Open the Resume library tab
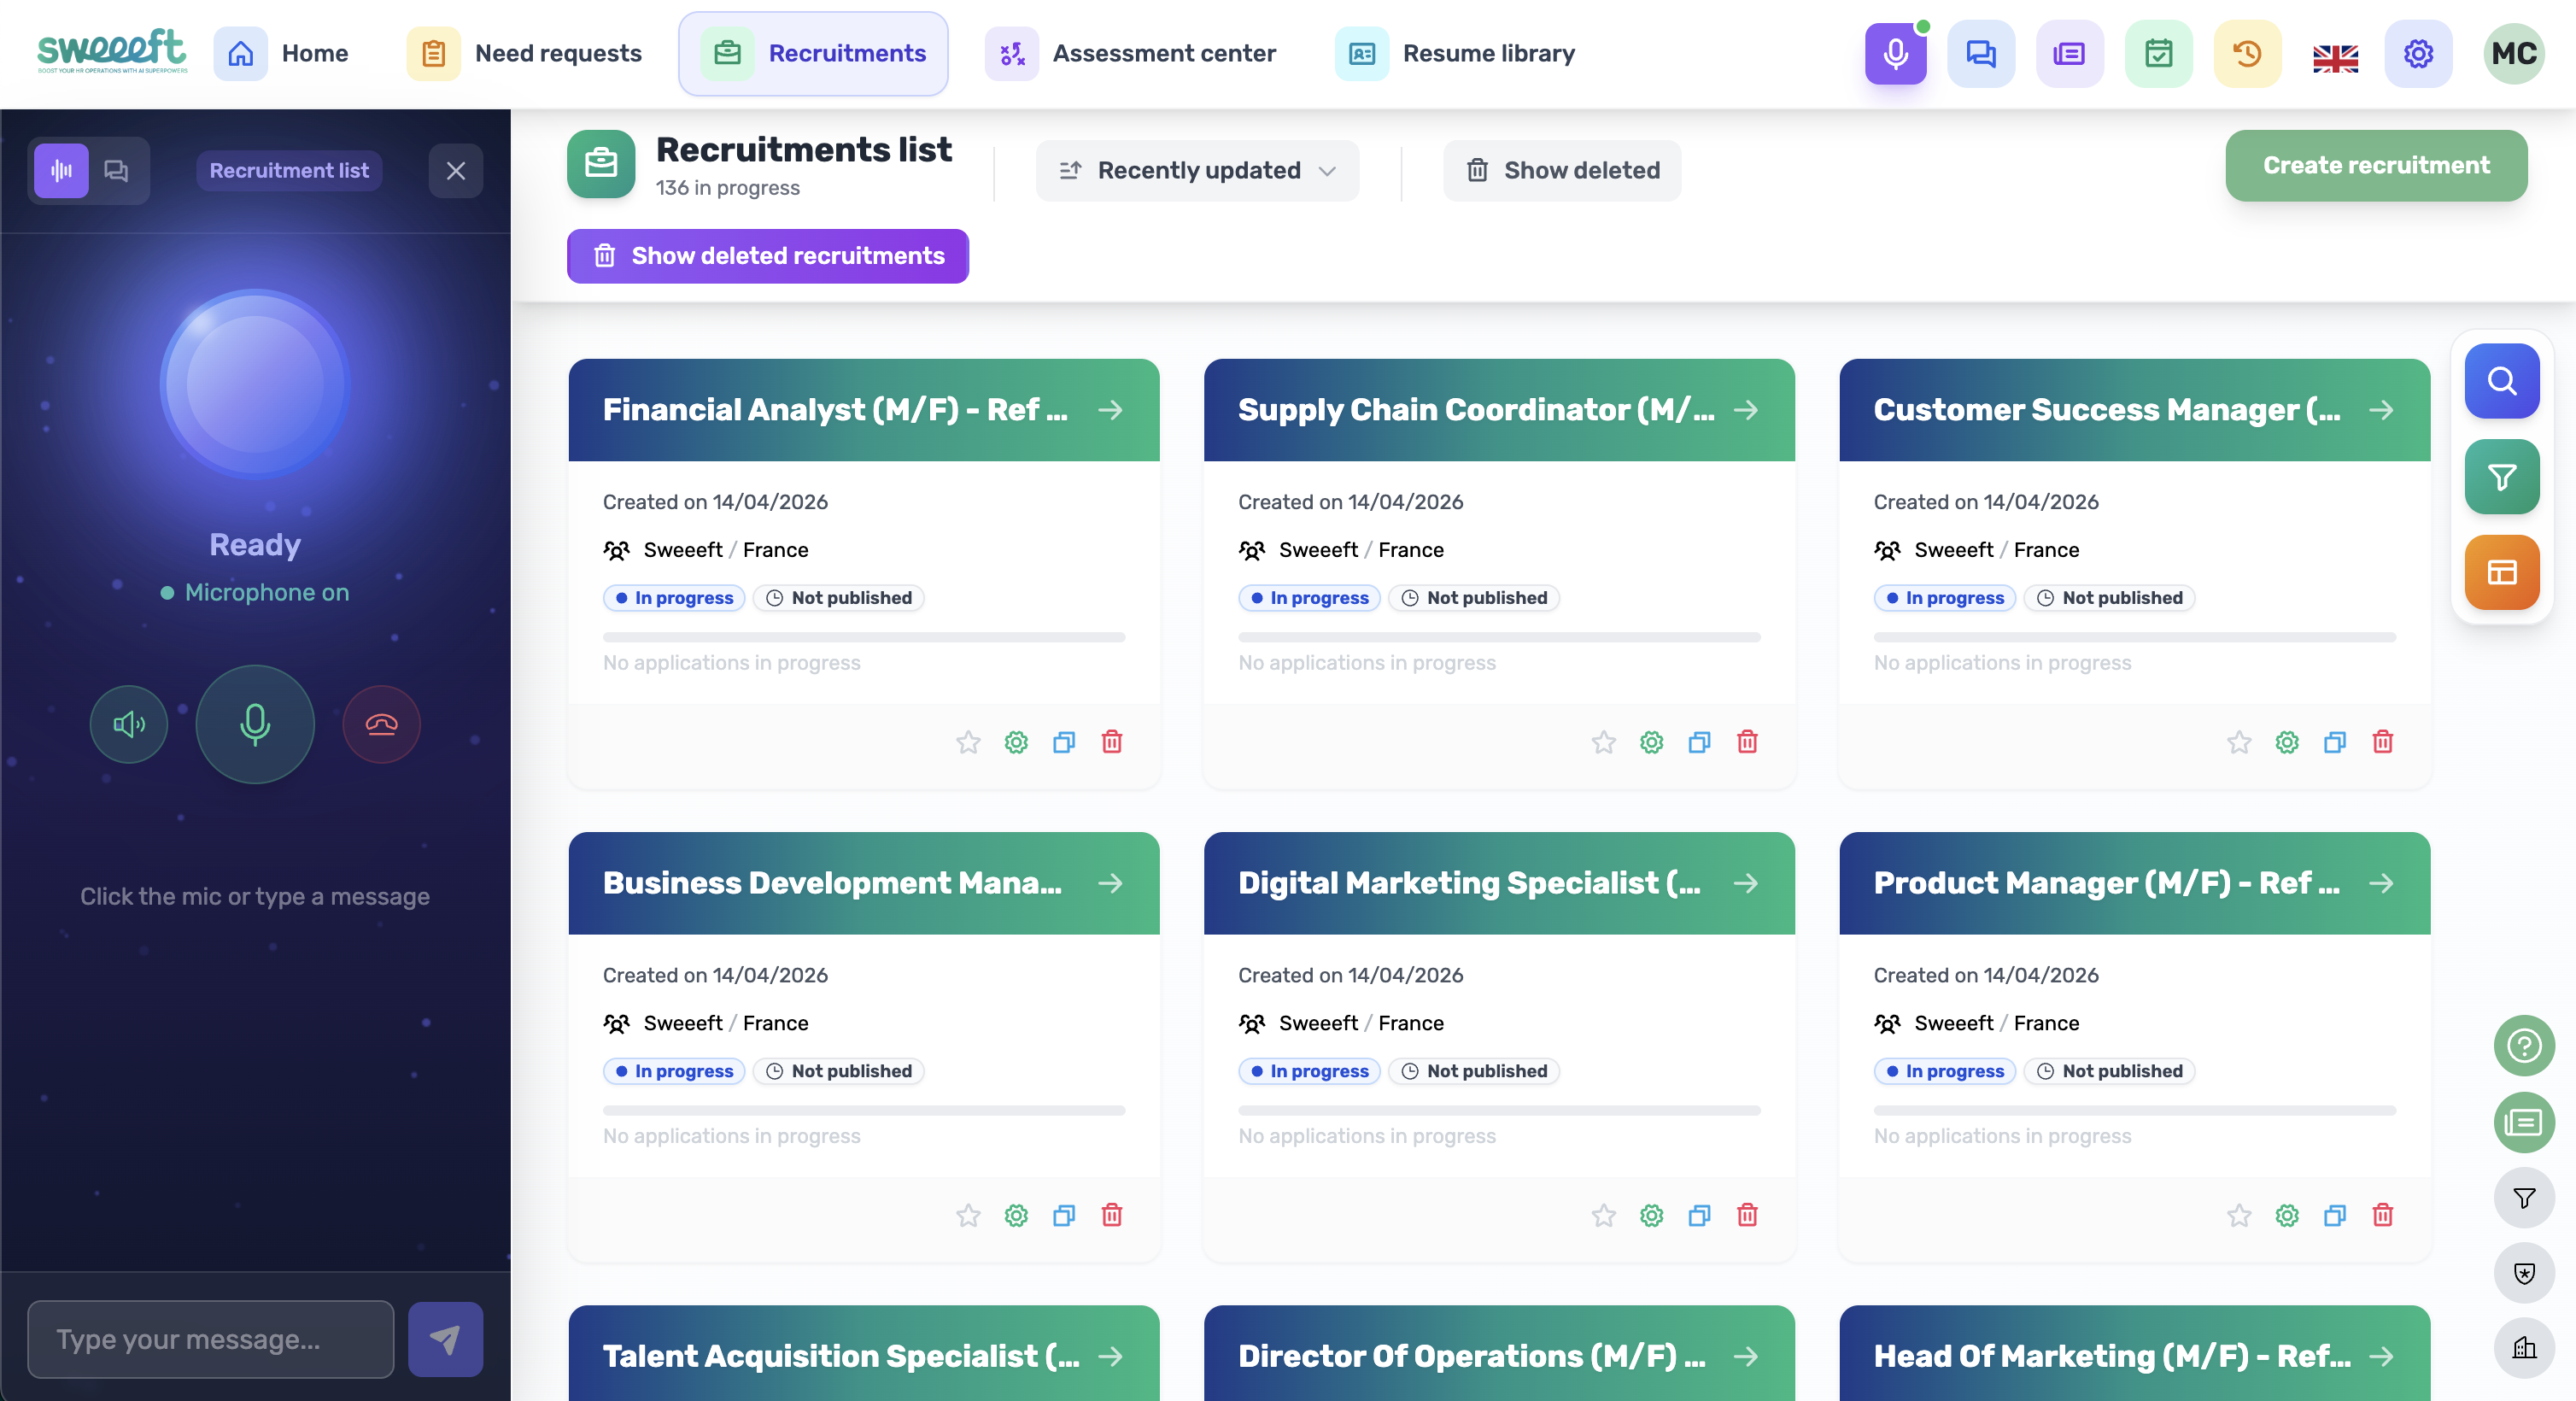 (1456, 54)
